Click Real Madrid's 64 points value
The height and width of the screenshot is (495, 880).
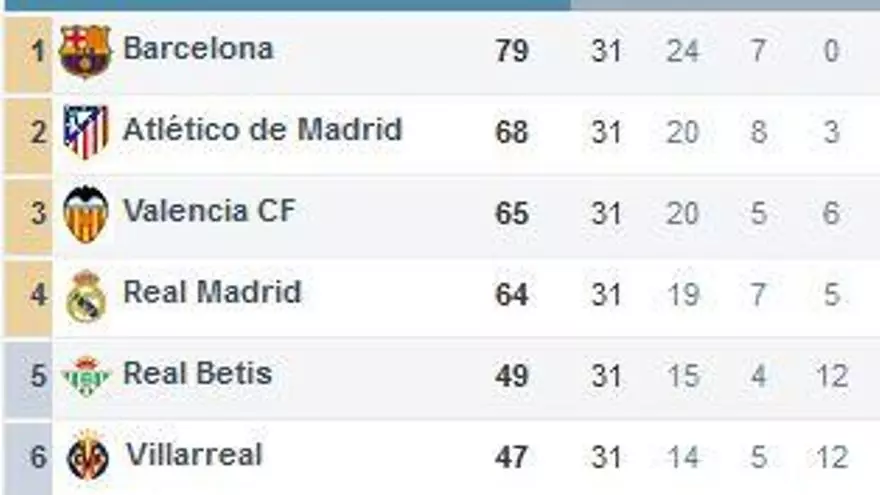(x=511, y=296)
